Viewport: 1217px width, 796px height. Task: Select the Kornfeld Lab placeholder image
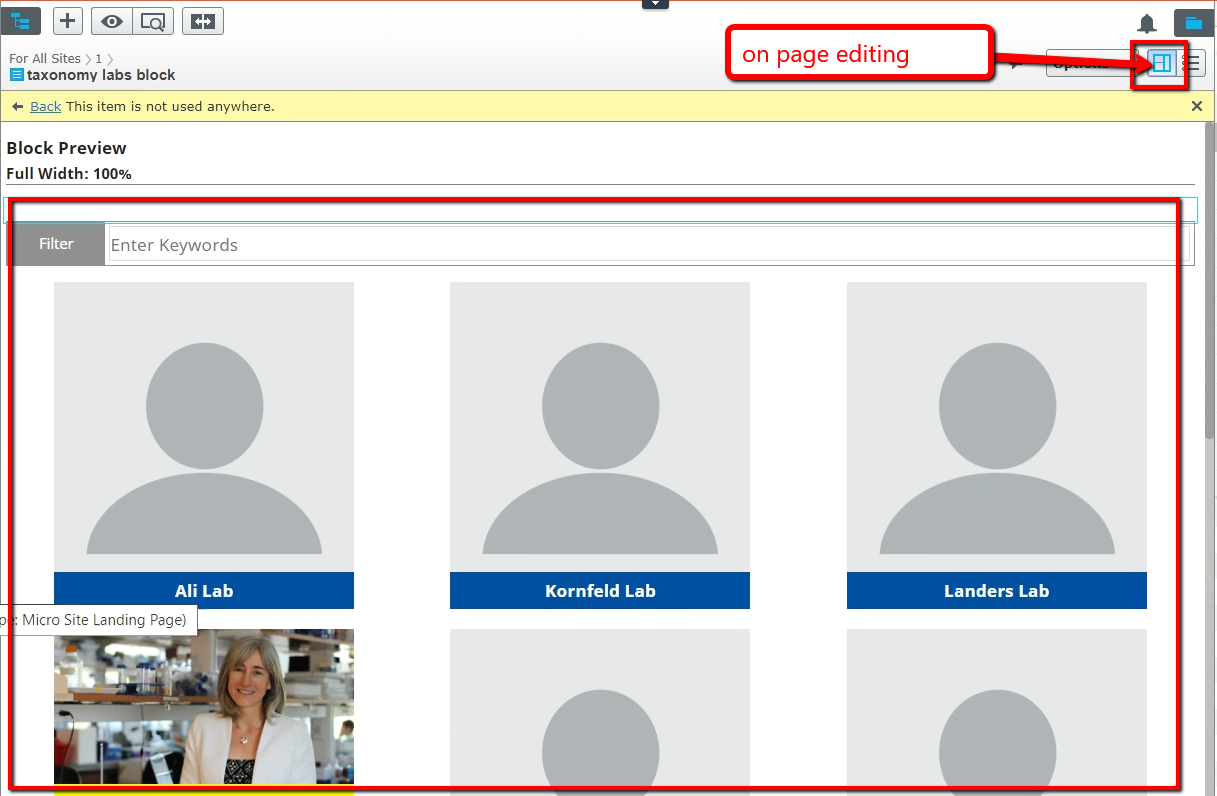(600, 427)
